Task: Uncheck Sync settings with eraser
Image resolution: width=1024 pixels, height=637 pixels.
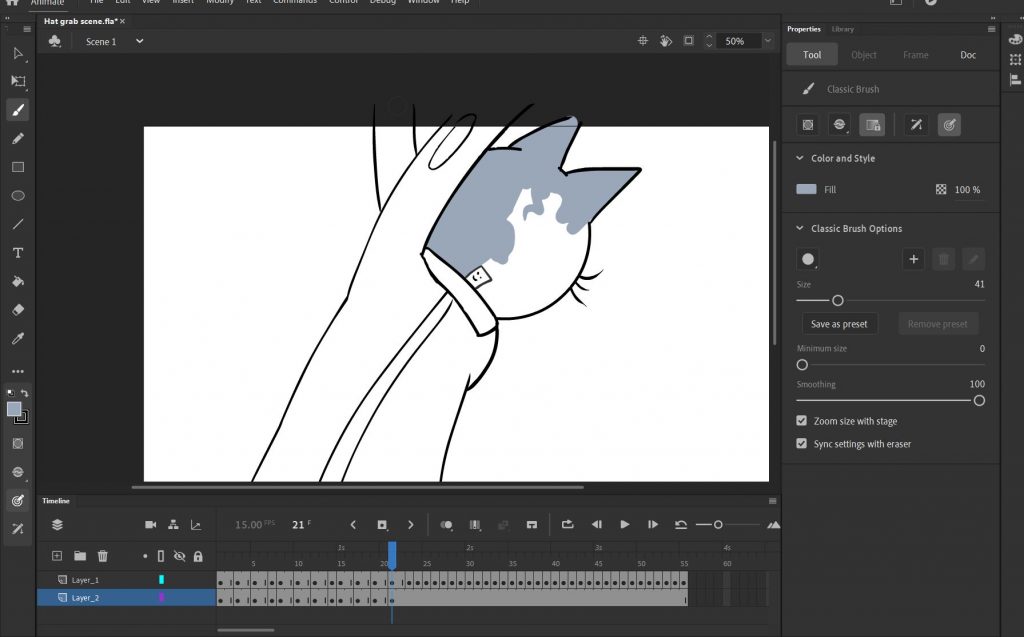Action: (802, 444)
